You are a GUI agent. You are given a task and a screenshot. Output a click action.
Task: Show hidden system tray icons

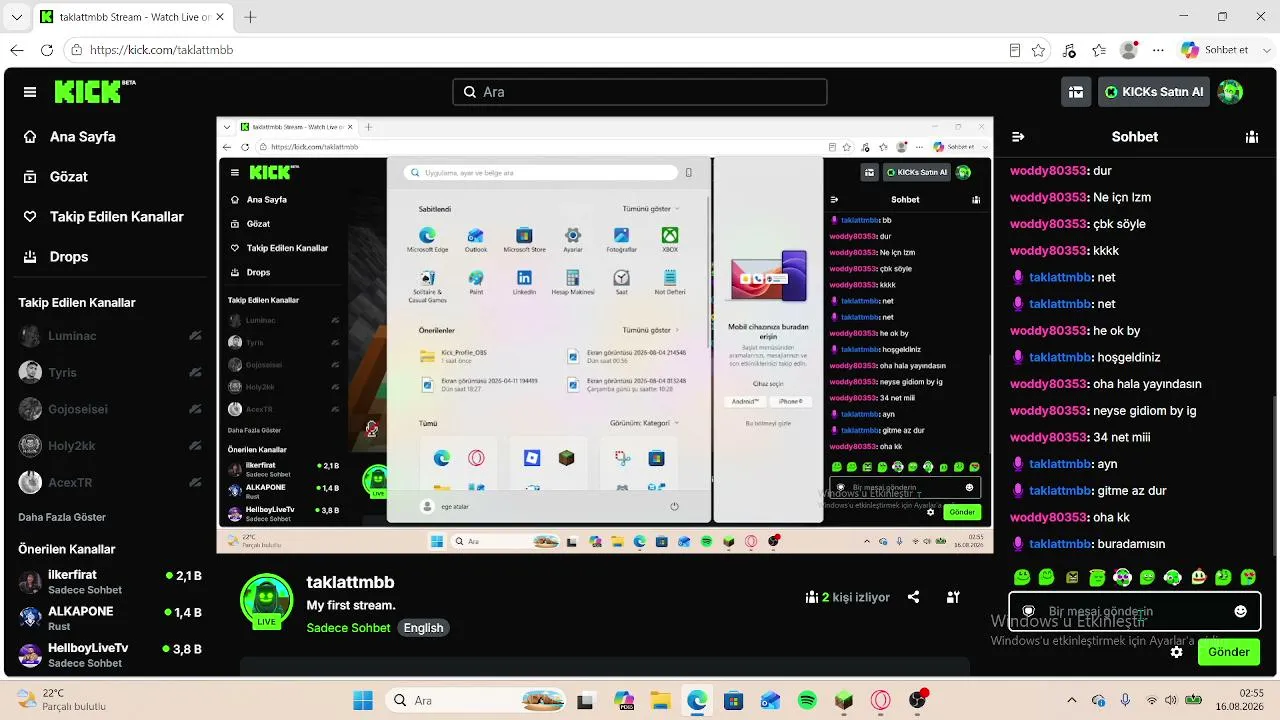coord(1072,701)
